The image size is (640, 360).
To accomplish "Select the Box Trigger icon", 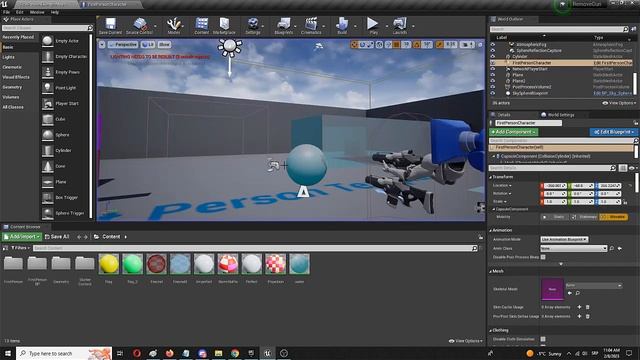I will pyautogui.click(x=48, y=197).
